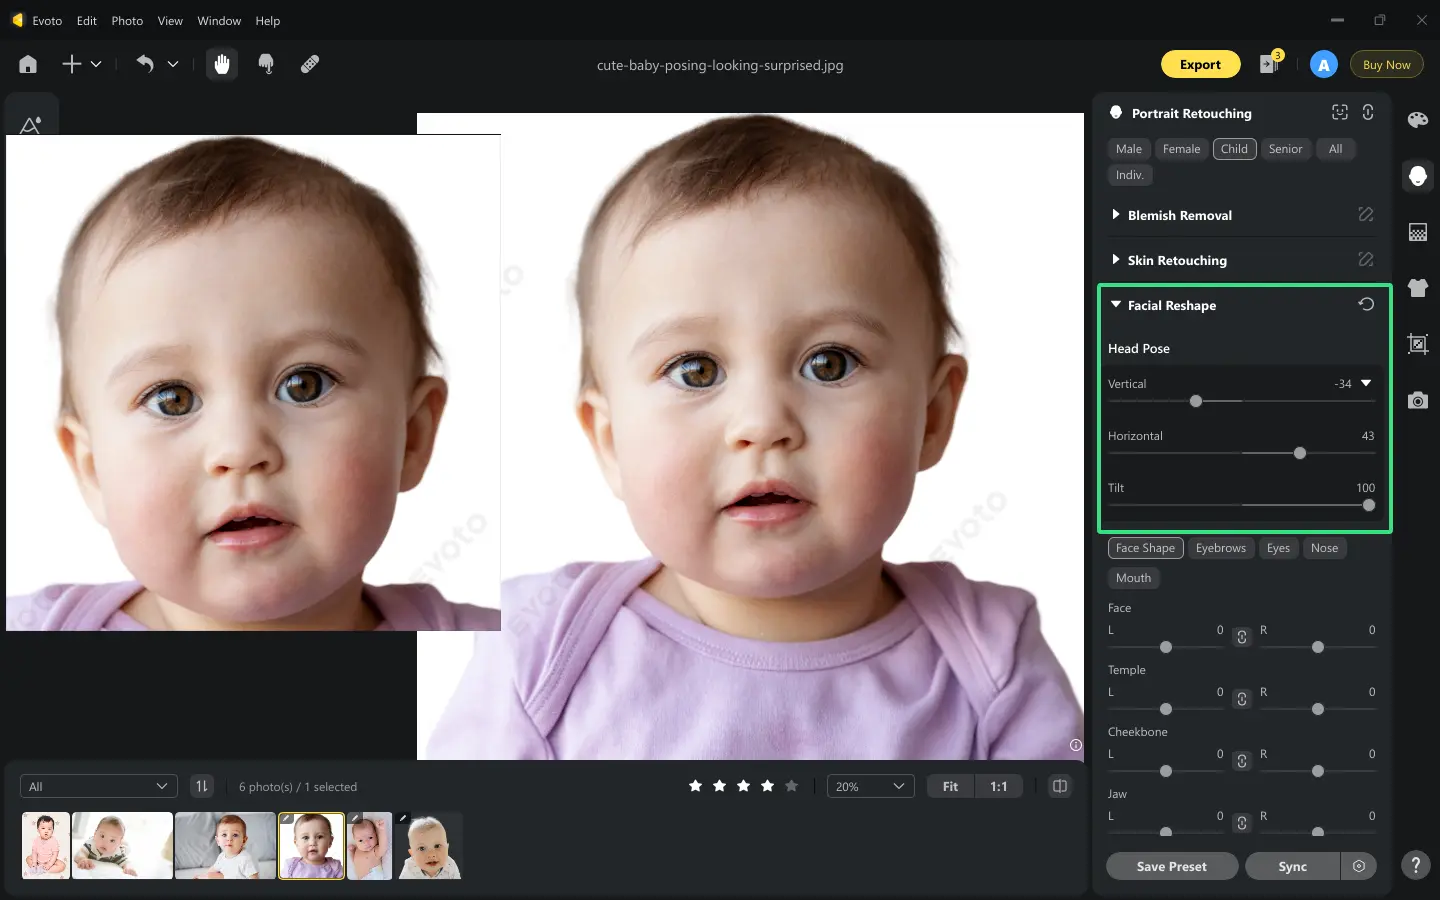Select the Hand tool in the toolbar
Image resolution: width=1440 pixels, height=900 pixels.
[x=221, y=63]
